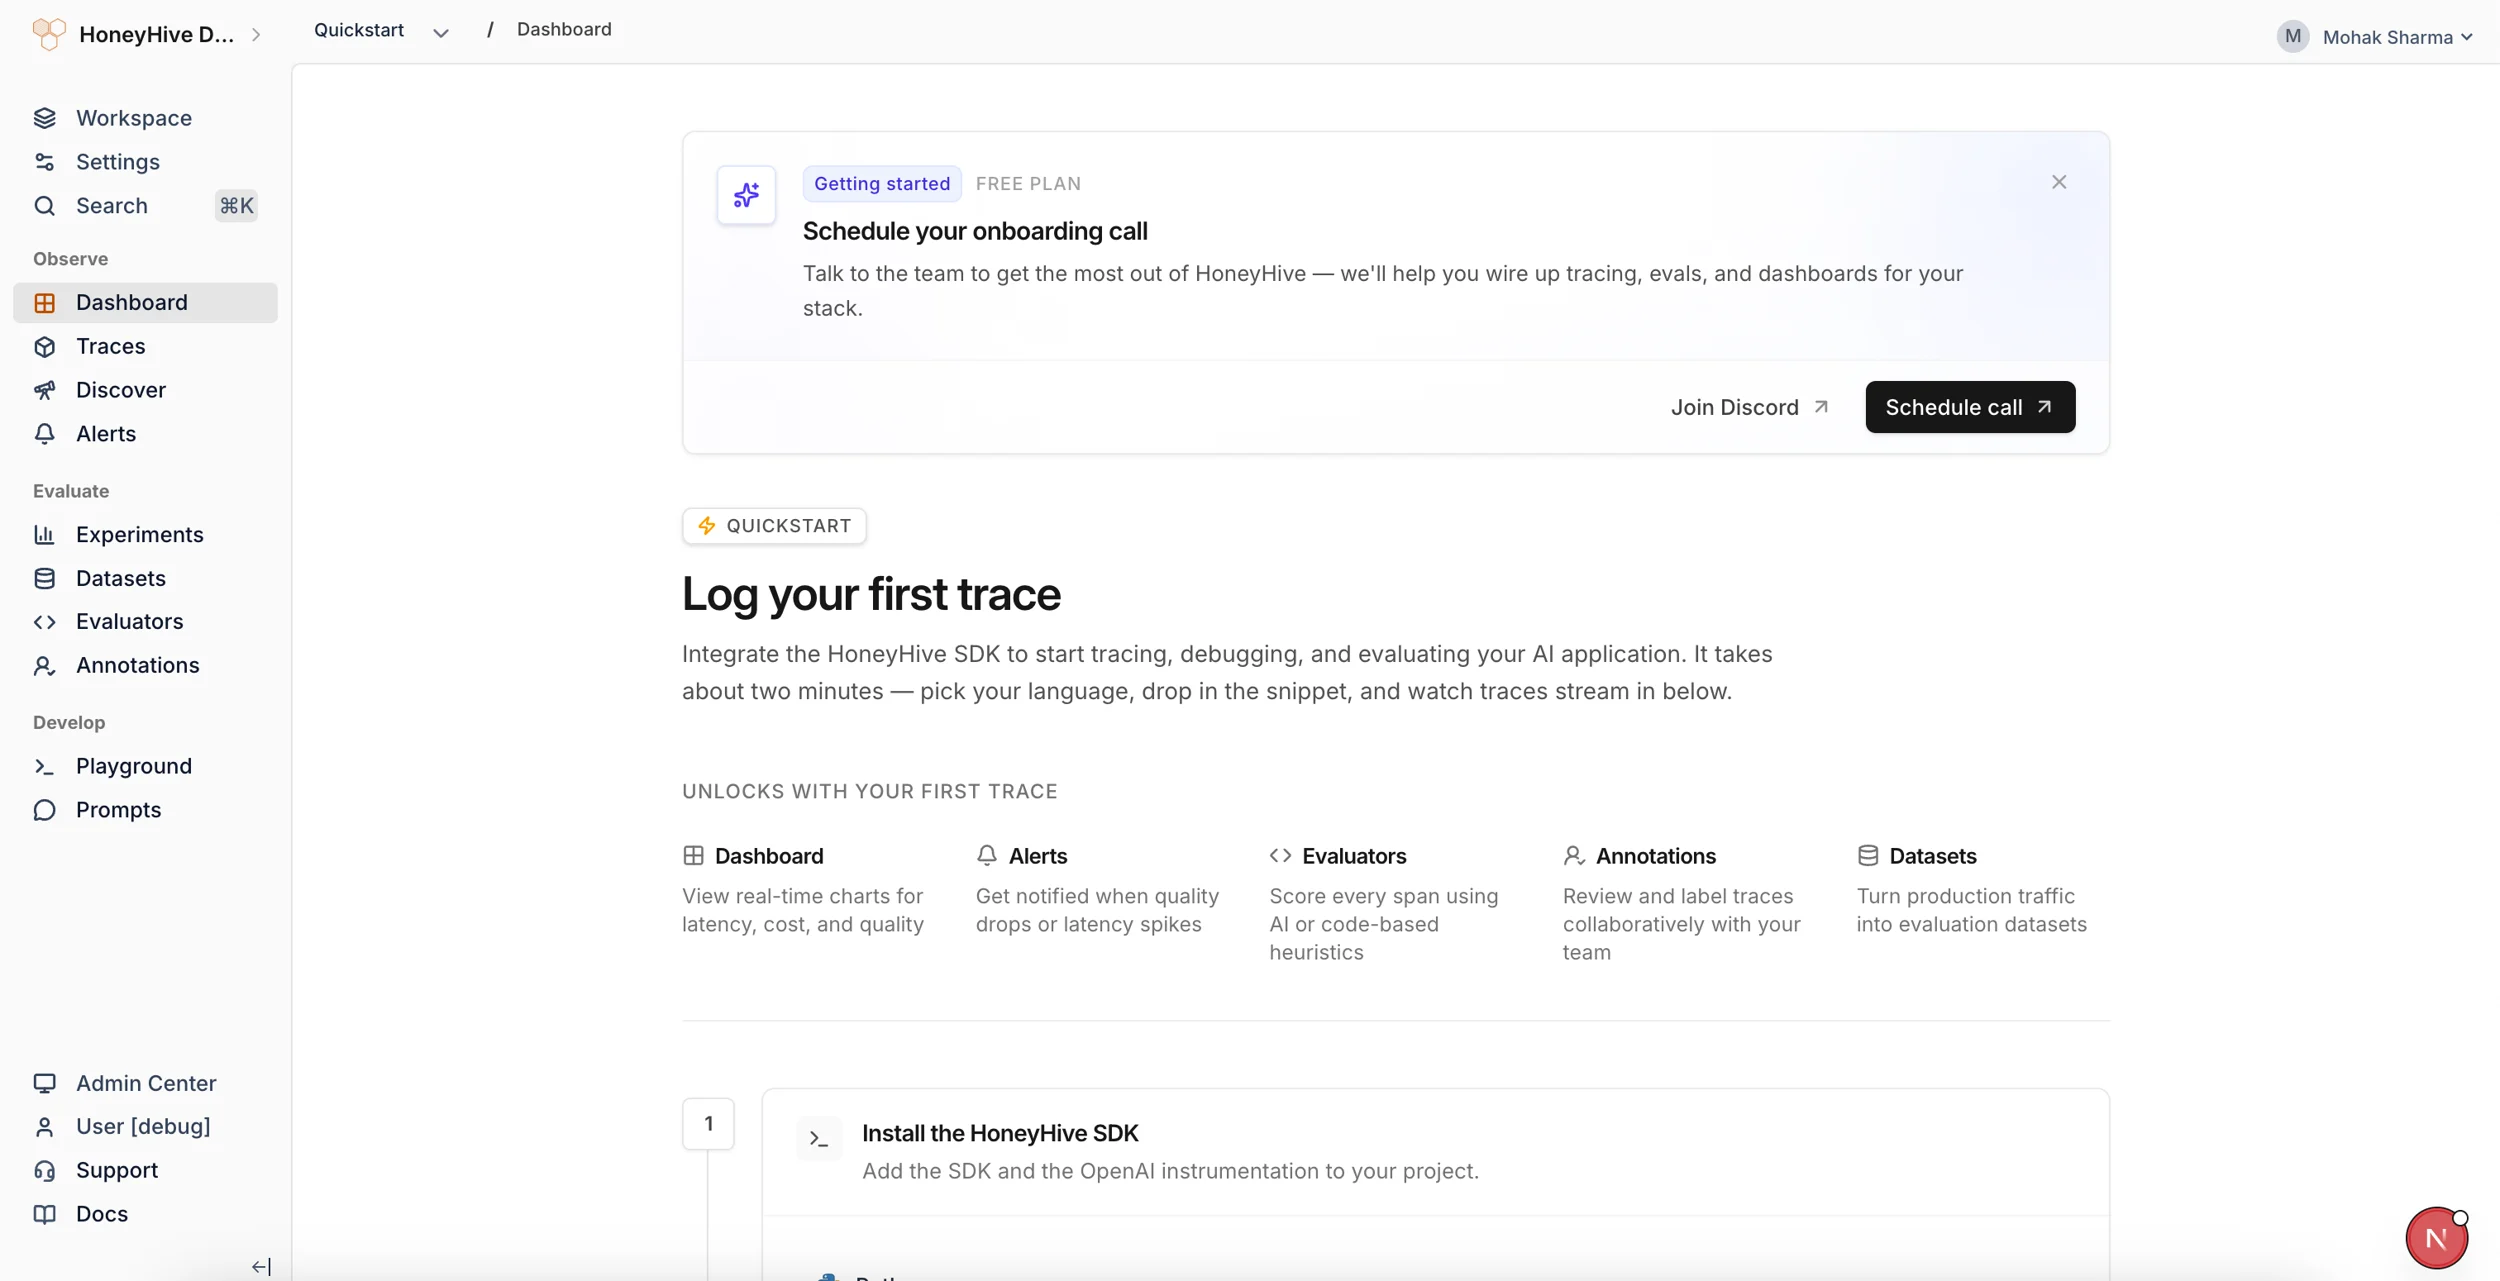Click the Prompts speech bubble icon
Screen dimensions: 2500x1281
(45, 810)
